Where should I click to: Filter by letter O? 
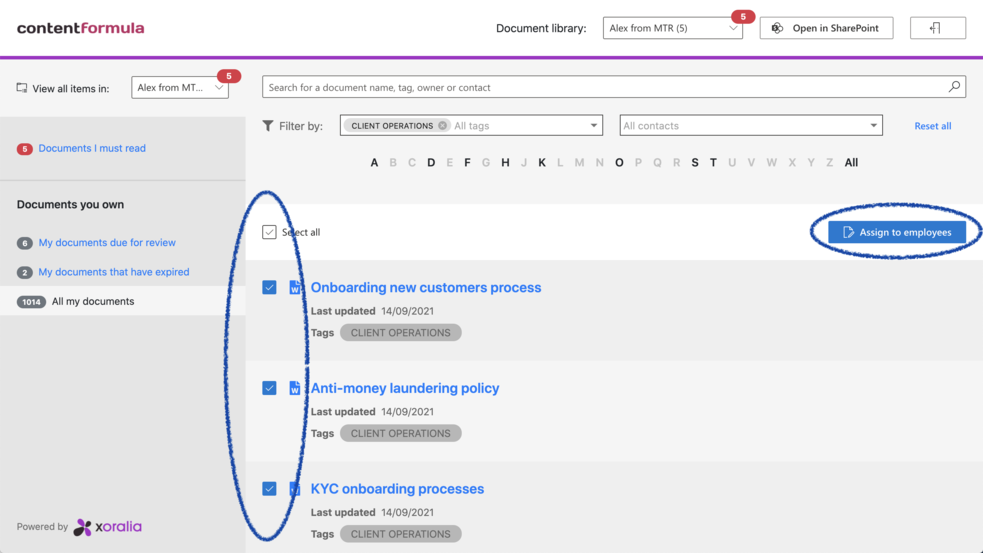[x=619, y=163]
